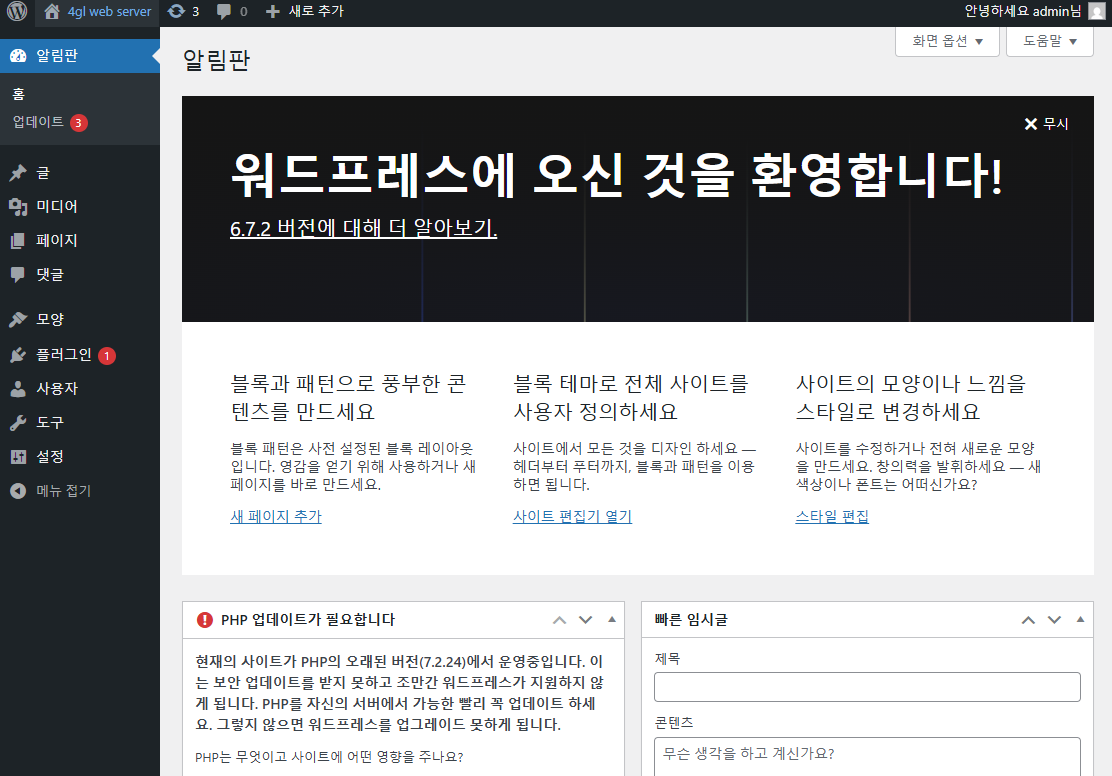
Task: Click 4gl web server site name
Action: [109, 11]
